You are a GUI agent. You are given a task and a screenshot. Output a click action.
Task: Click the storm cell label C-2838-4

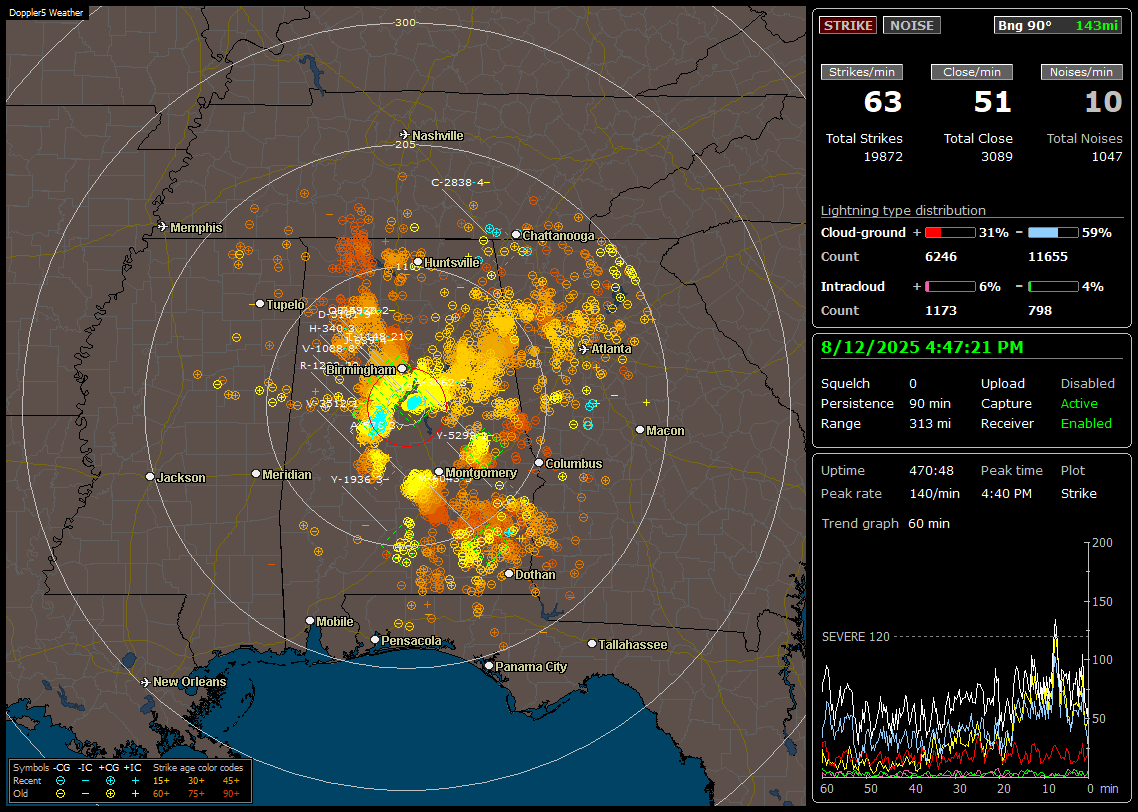coord(459,182)
